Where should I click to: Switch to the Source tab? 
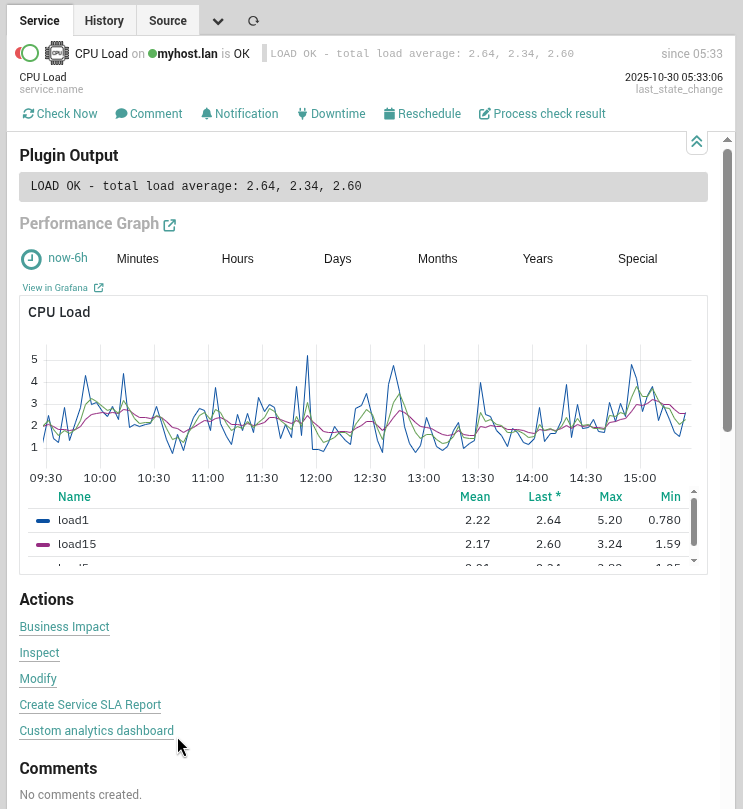[167, 20]
